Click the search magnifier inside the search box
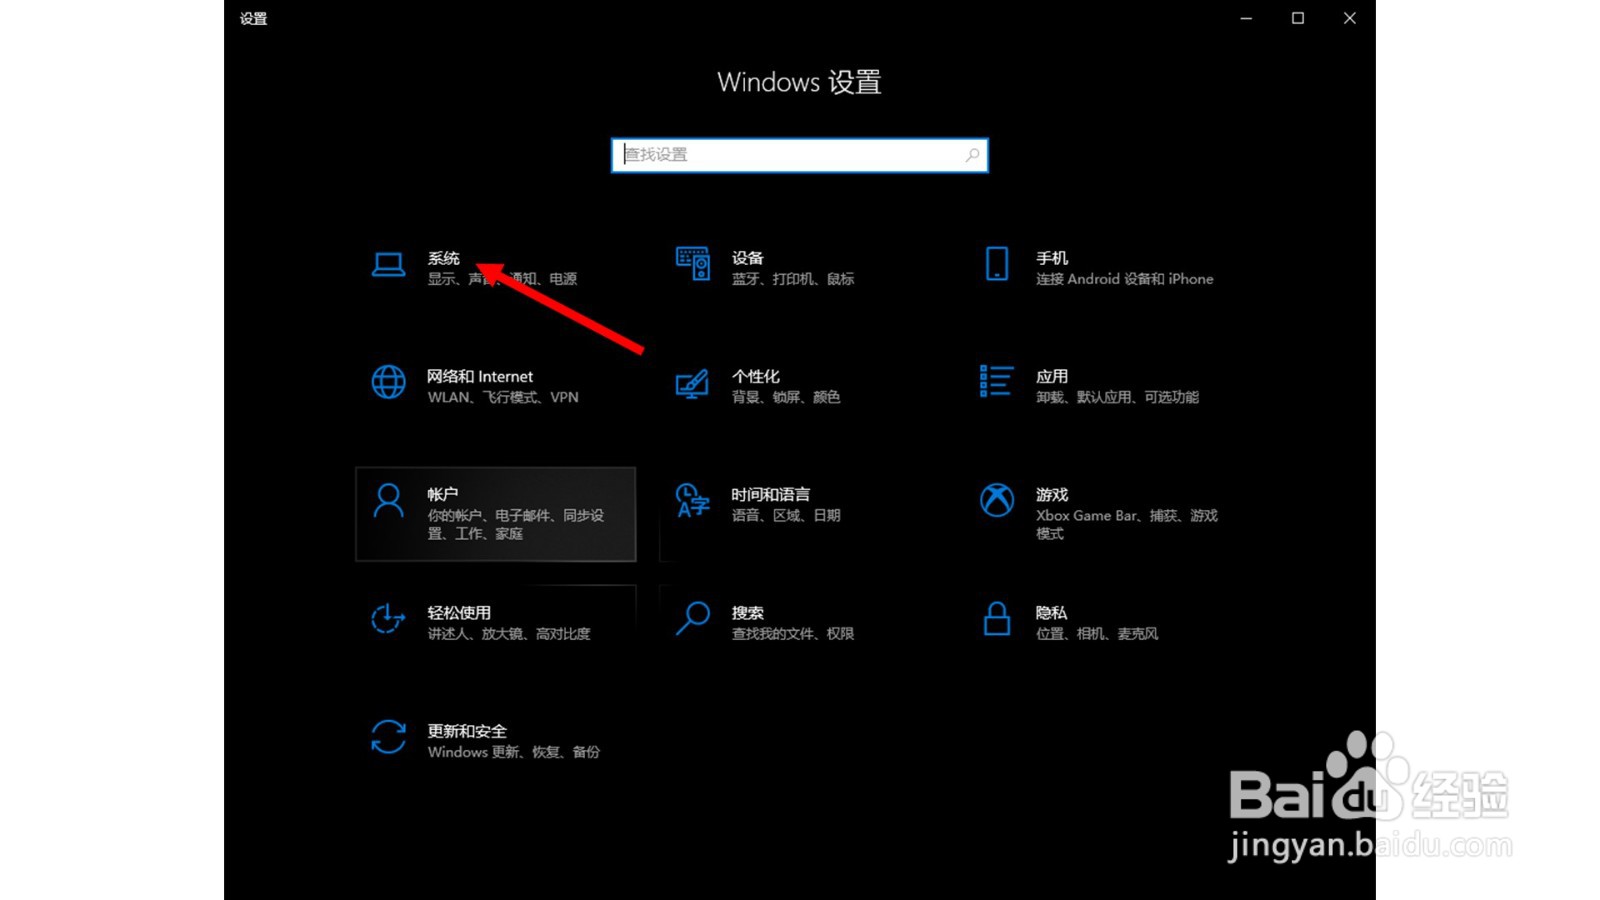Image resolution: width=1600 pixels, height=900 pixels. point(972,156)
